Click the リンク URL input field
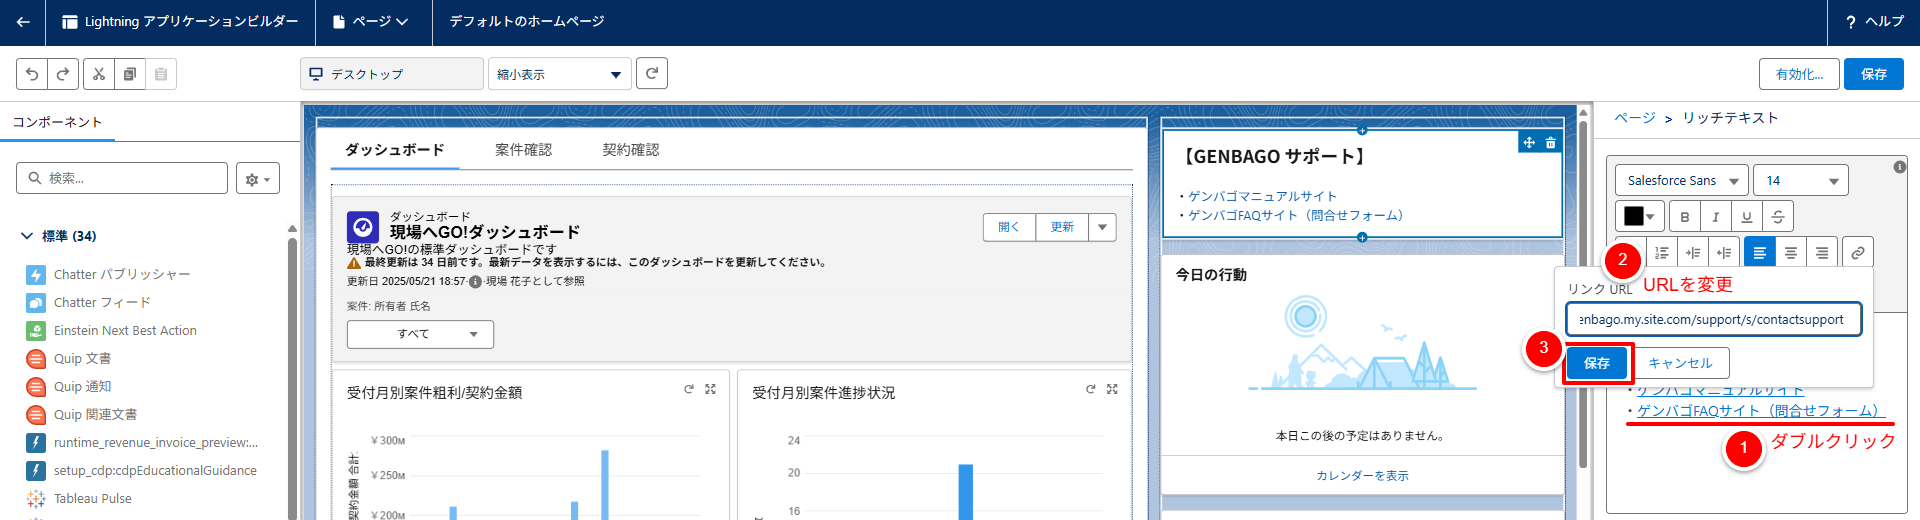Screen dimensions: 1920x520 1713,320
